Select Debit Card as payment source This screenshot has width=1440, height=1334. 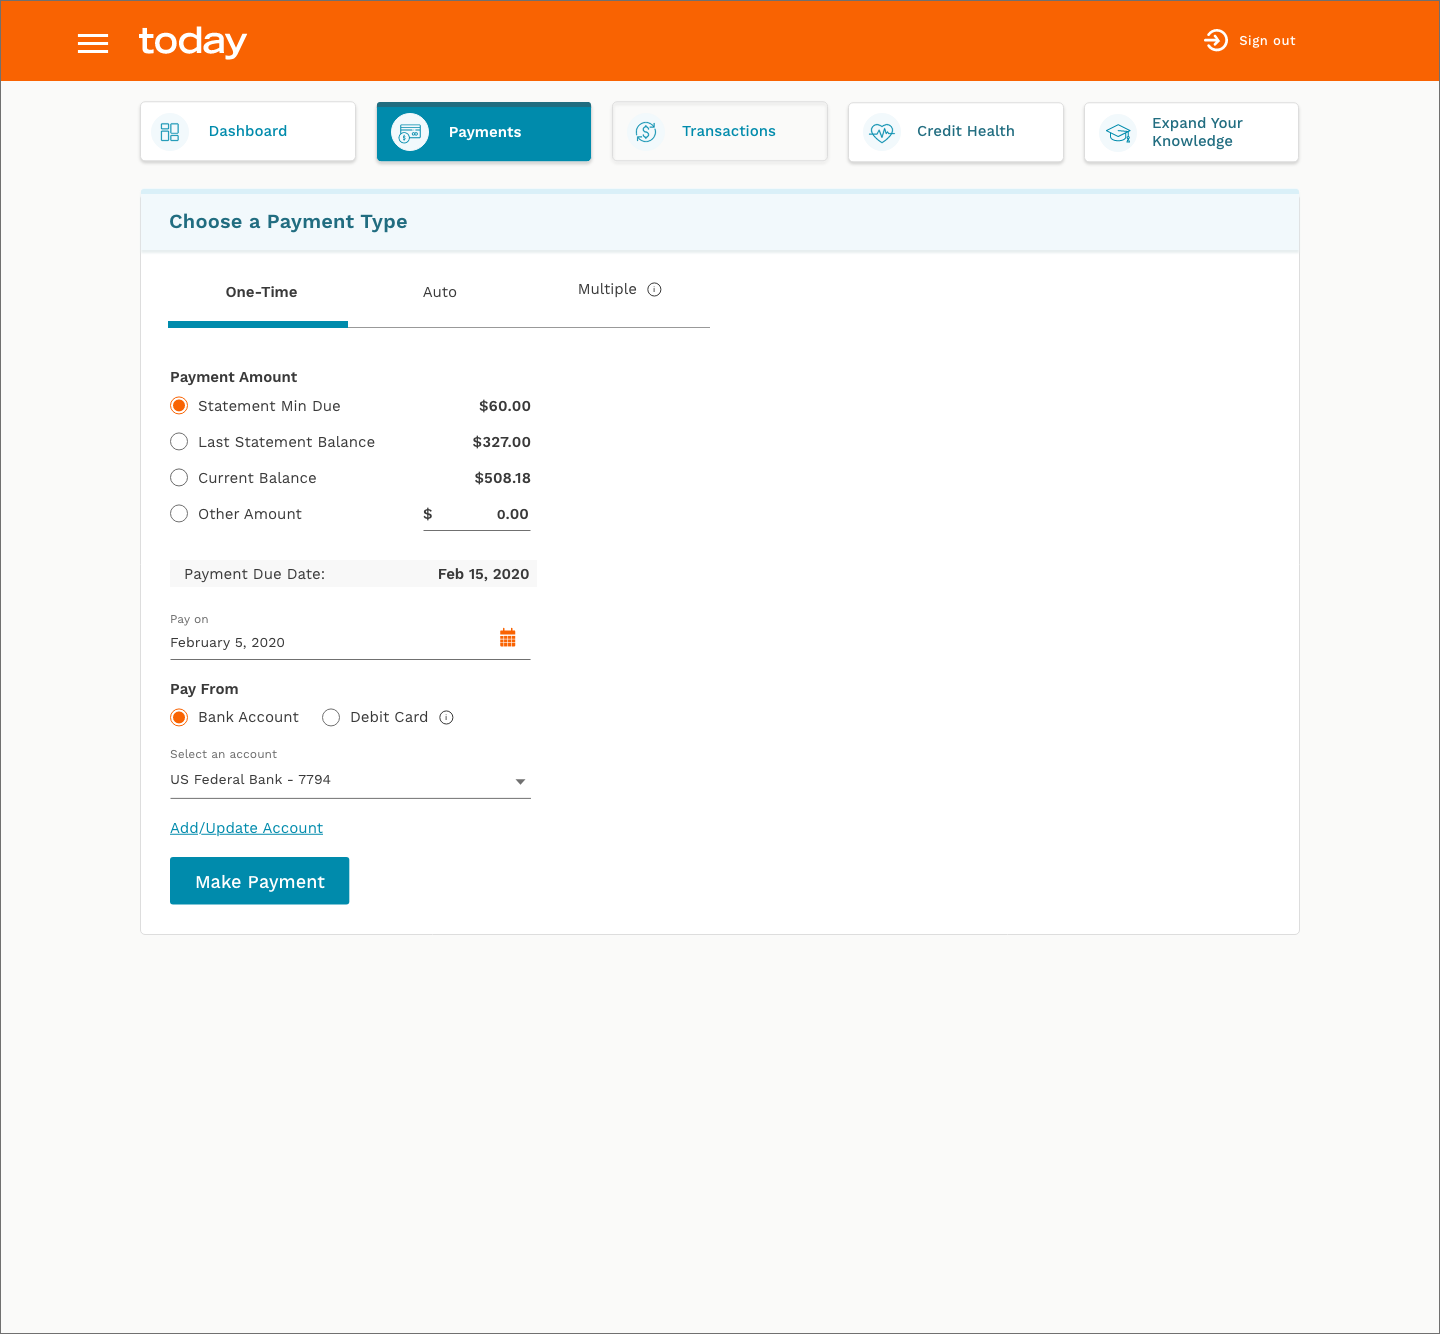(331, 717)
